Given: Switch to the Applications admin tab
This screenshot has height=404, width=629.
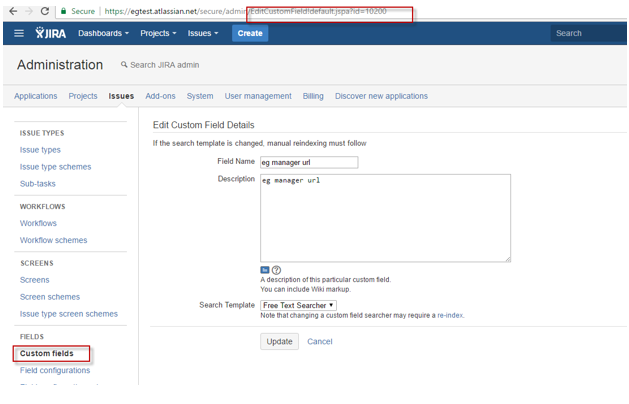Looking at the screenshot, I should click(36, 96).
